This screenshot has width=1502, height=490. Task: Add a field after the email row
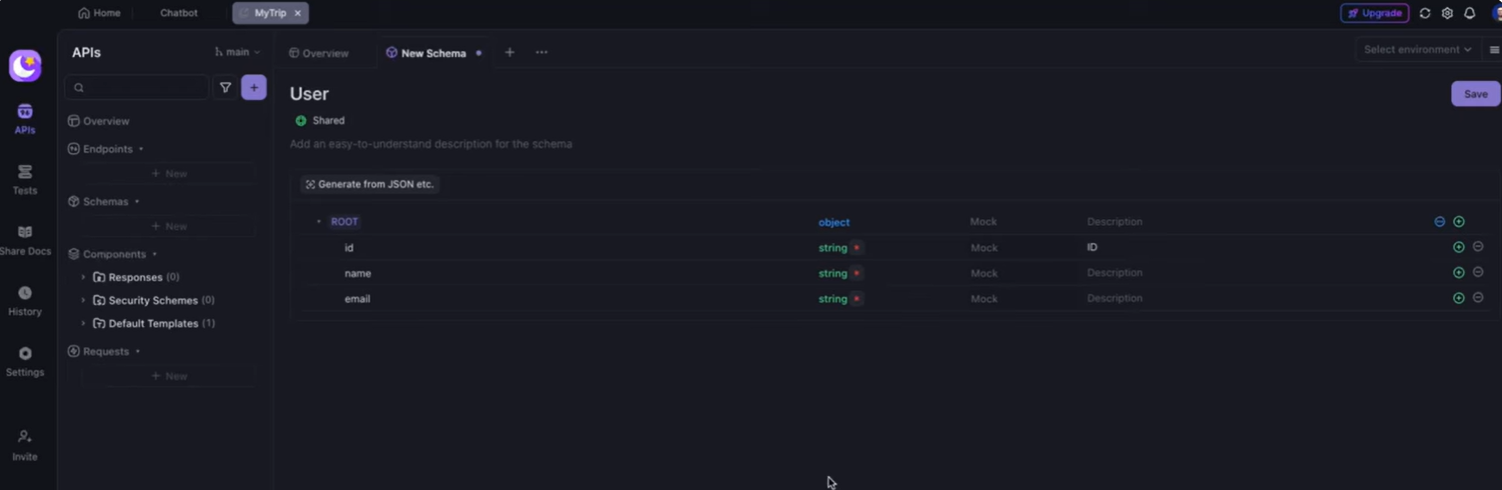click(1458, 298)
